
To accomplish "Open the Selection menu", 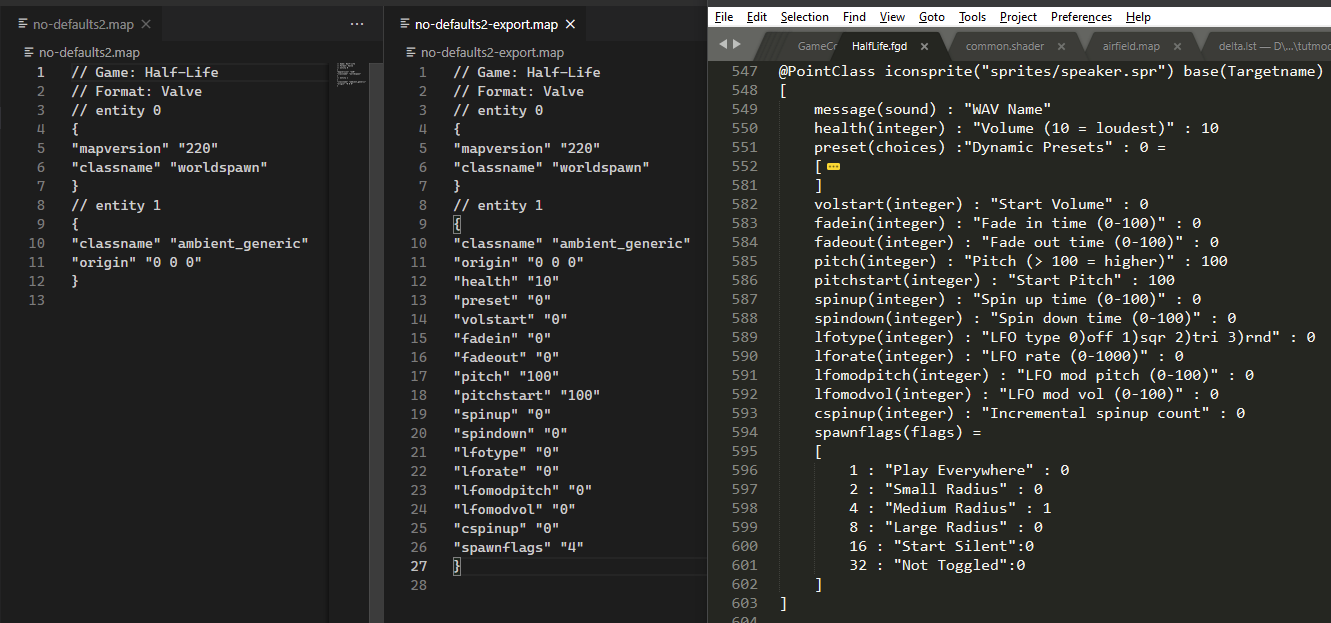I will pyautogui.click(x=804, y=17).
